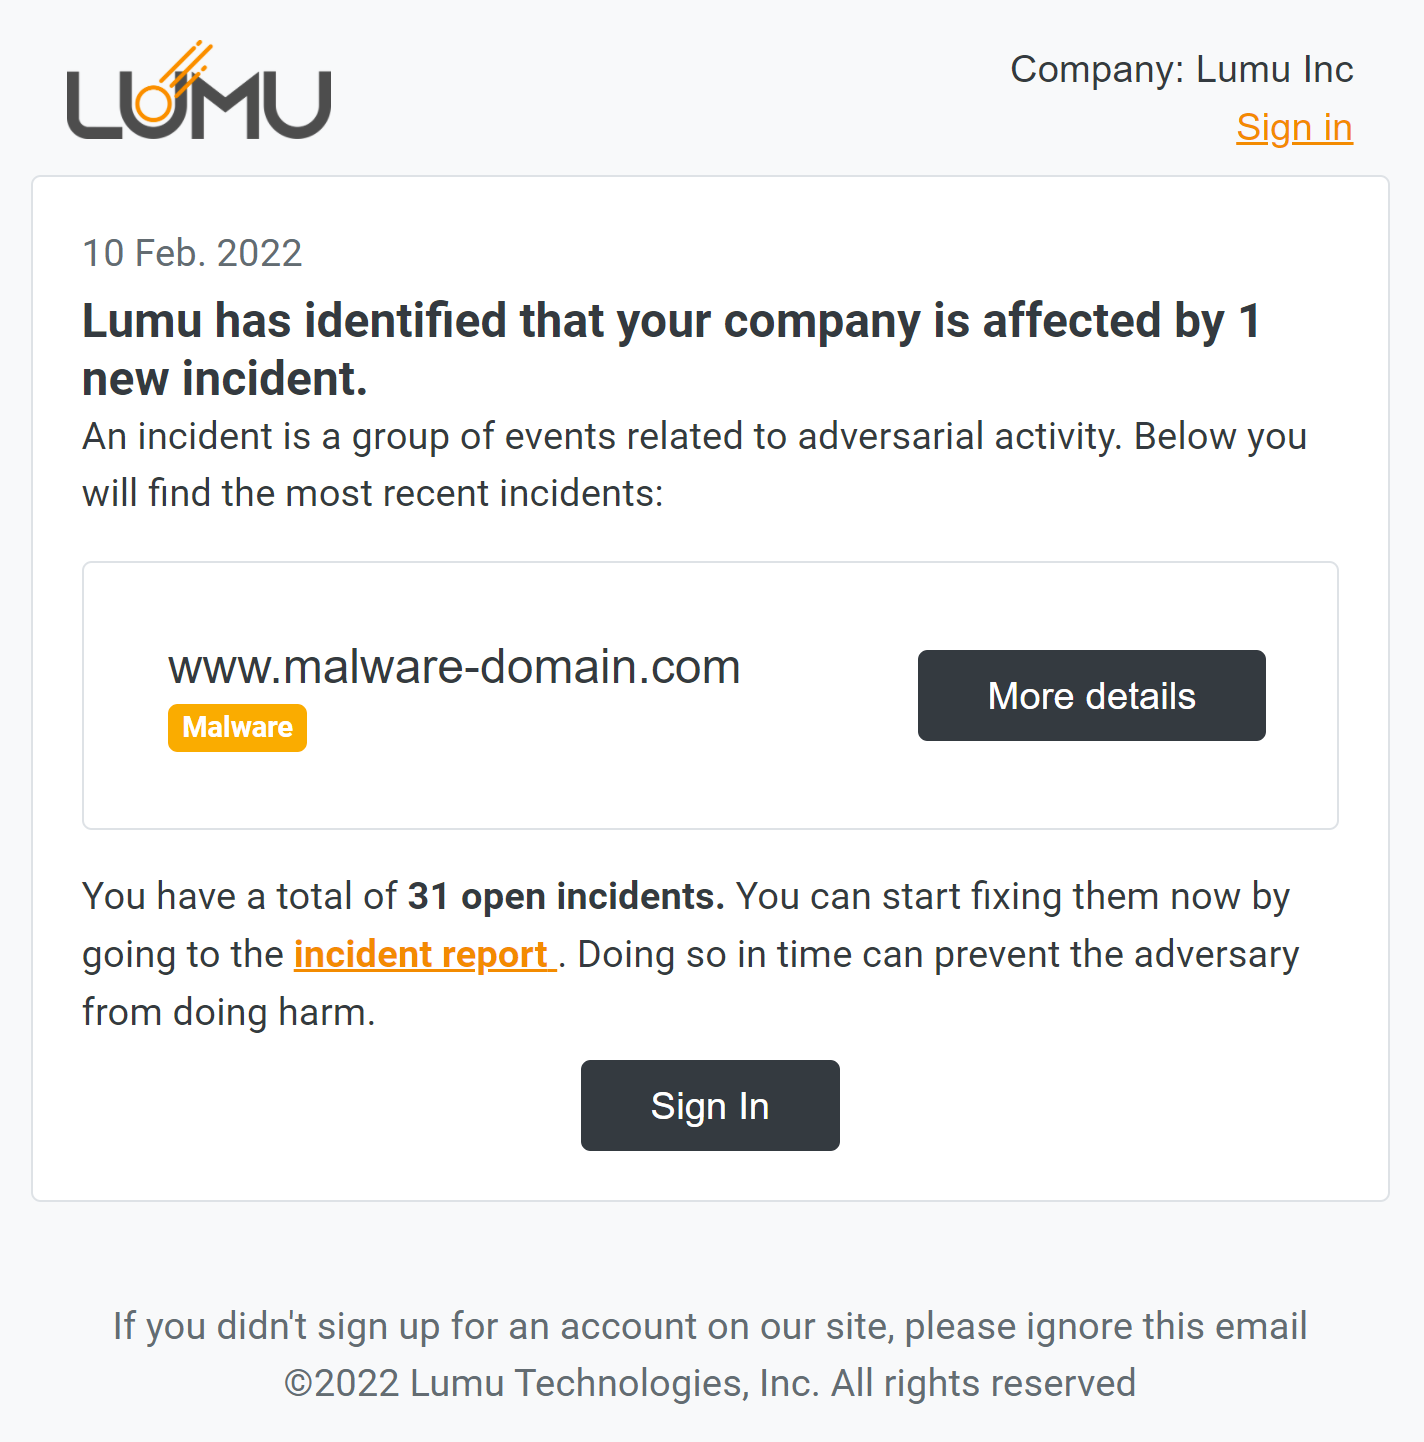The height and width of the screenshot is (1442, 1424).
Task: Click the 'You can start fixing them' sentence
Action: coord(1012,897)
